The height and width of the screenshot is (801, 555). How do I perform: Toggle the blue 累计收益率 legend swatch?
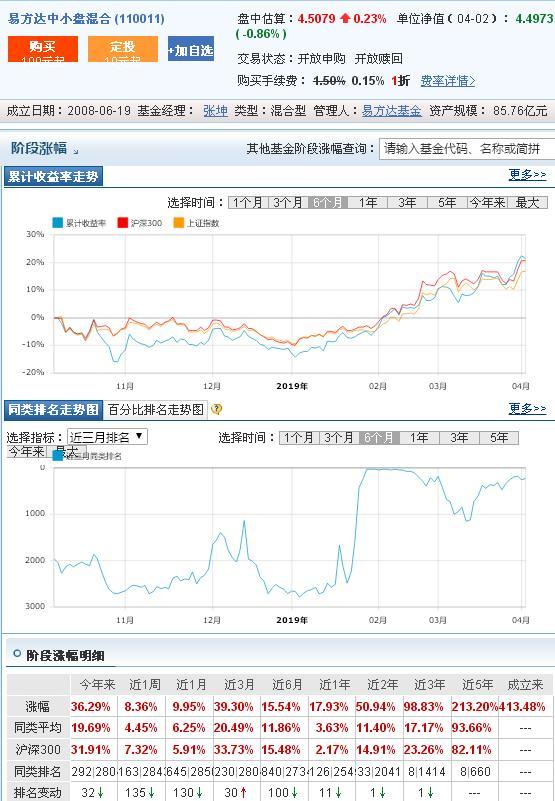(x=58, y=223)
